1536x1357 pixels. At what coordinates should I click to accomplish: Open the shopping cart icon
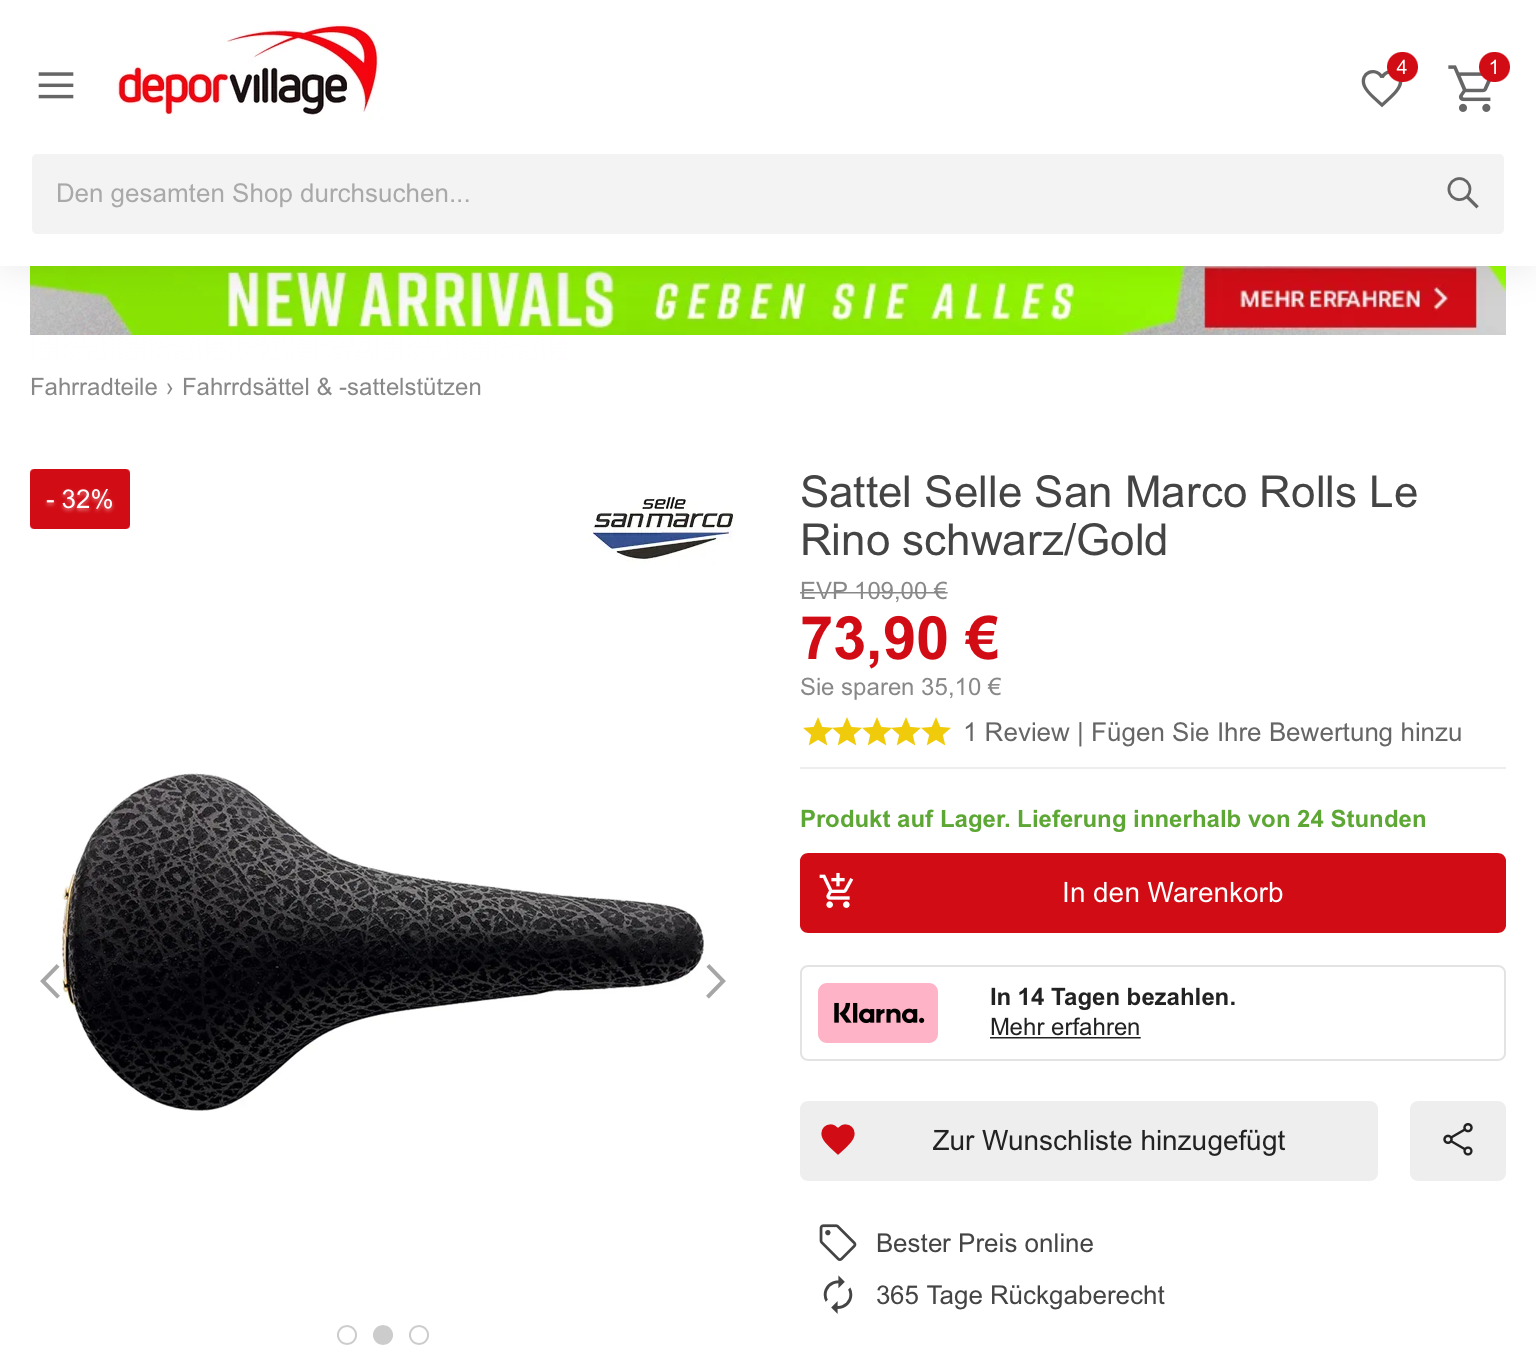tap(1473, 88)
